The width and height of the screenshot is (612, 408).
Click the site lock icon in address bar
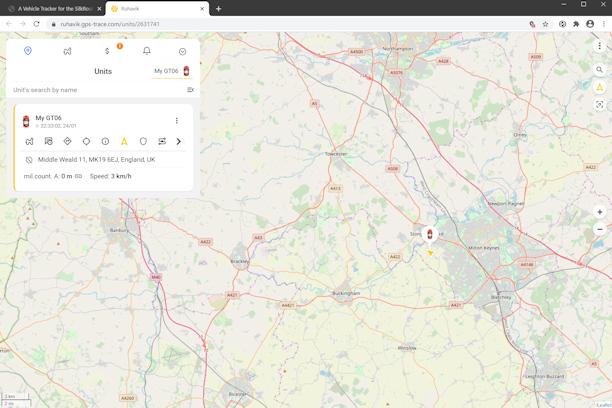53,24
